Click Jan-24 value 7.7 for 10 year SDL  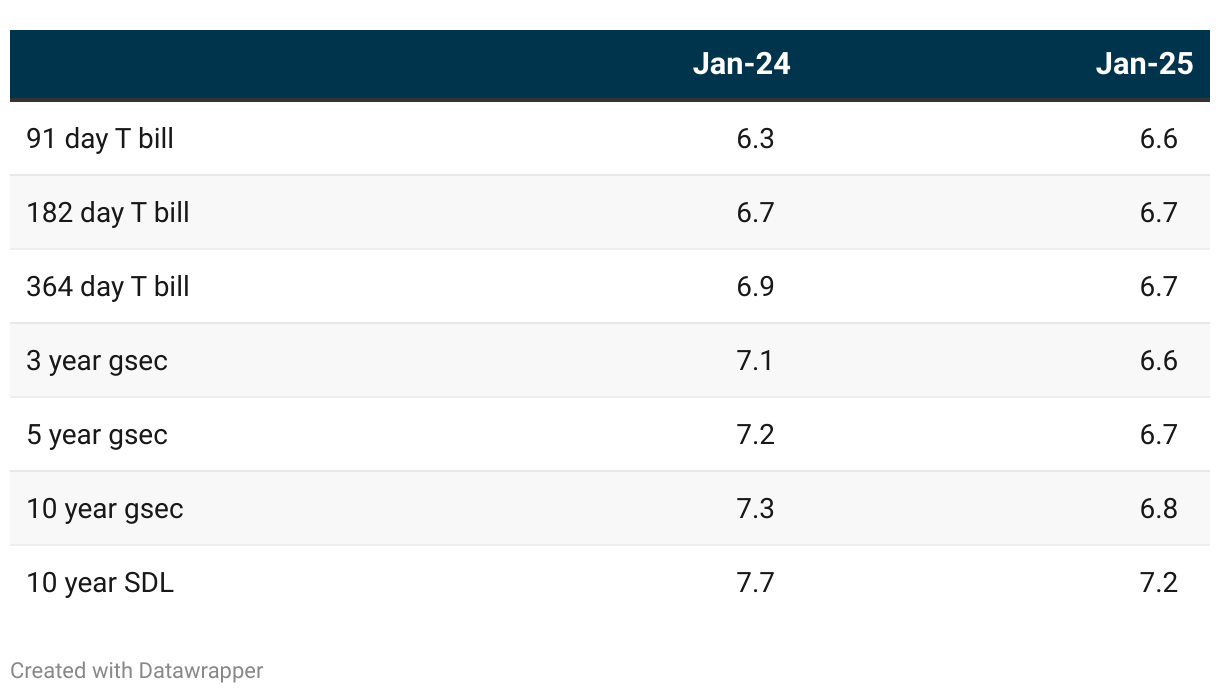(755, 583)
